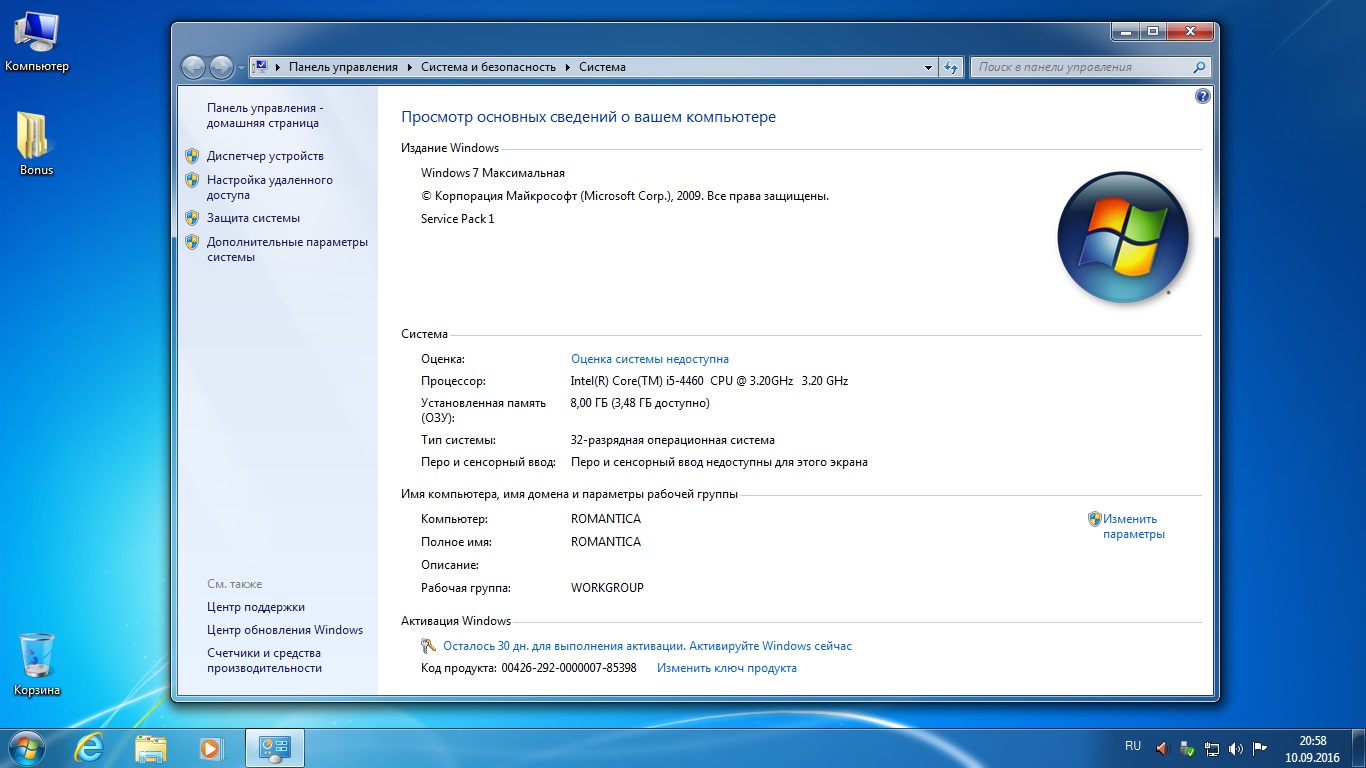Open Дополнительные параметры системы
The width and height of the screenshot is (1366, 768).
click(x=287, y=249)
